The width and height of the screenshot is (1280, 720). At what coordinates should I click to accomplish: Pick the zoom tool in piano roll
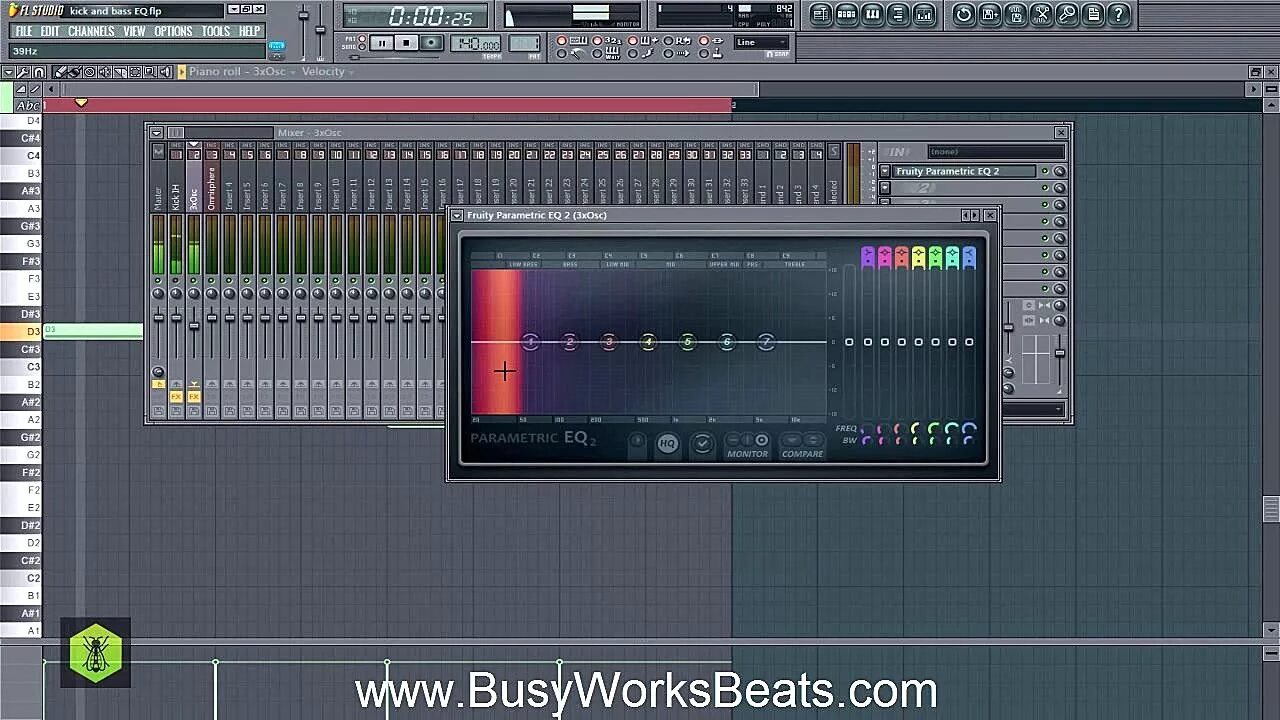coord(150,72)
